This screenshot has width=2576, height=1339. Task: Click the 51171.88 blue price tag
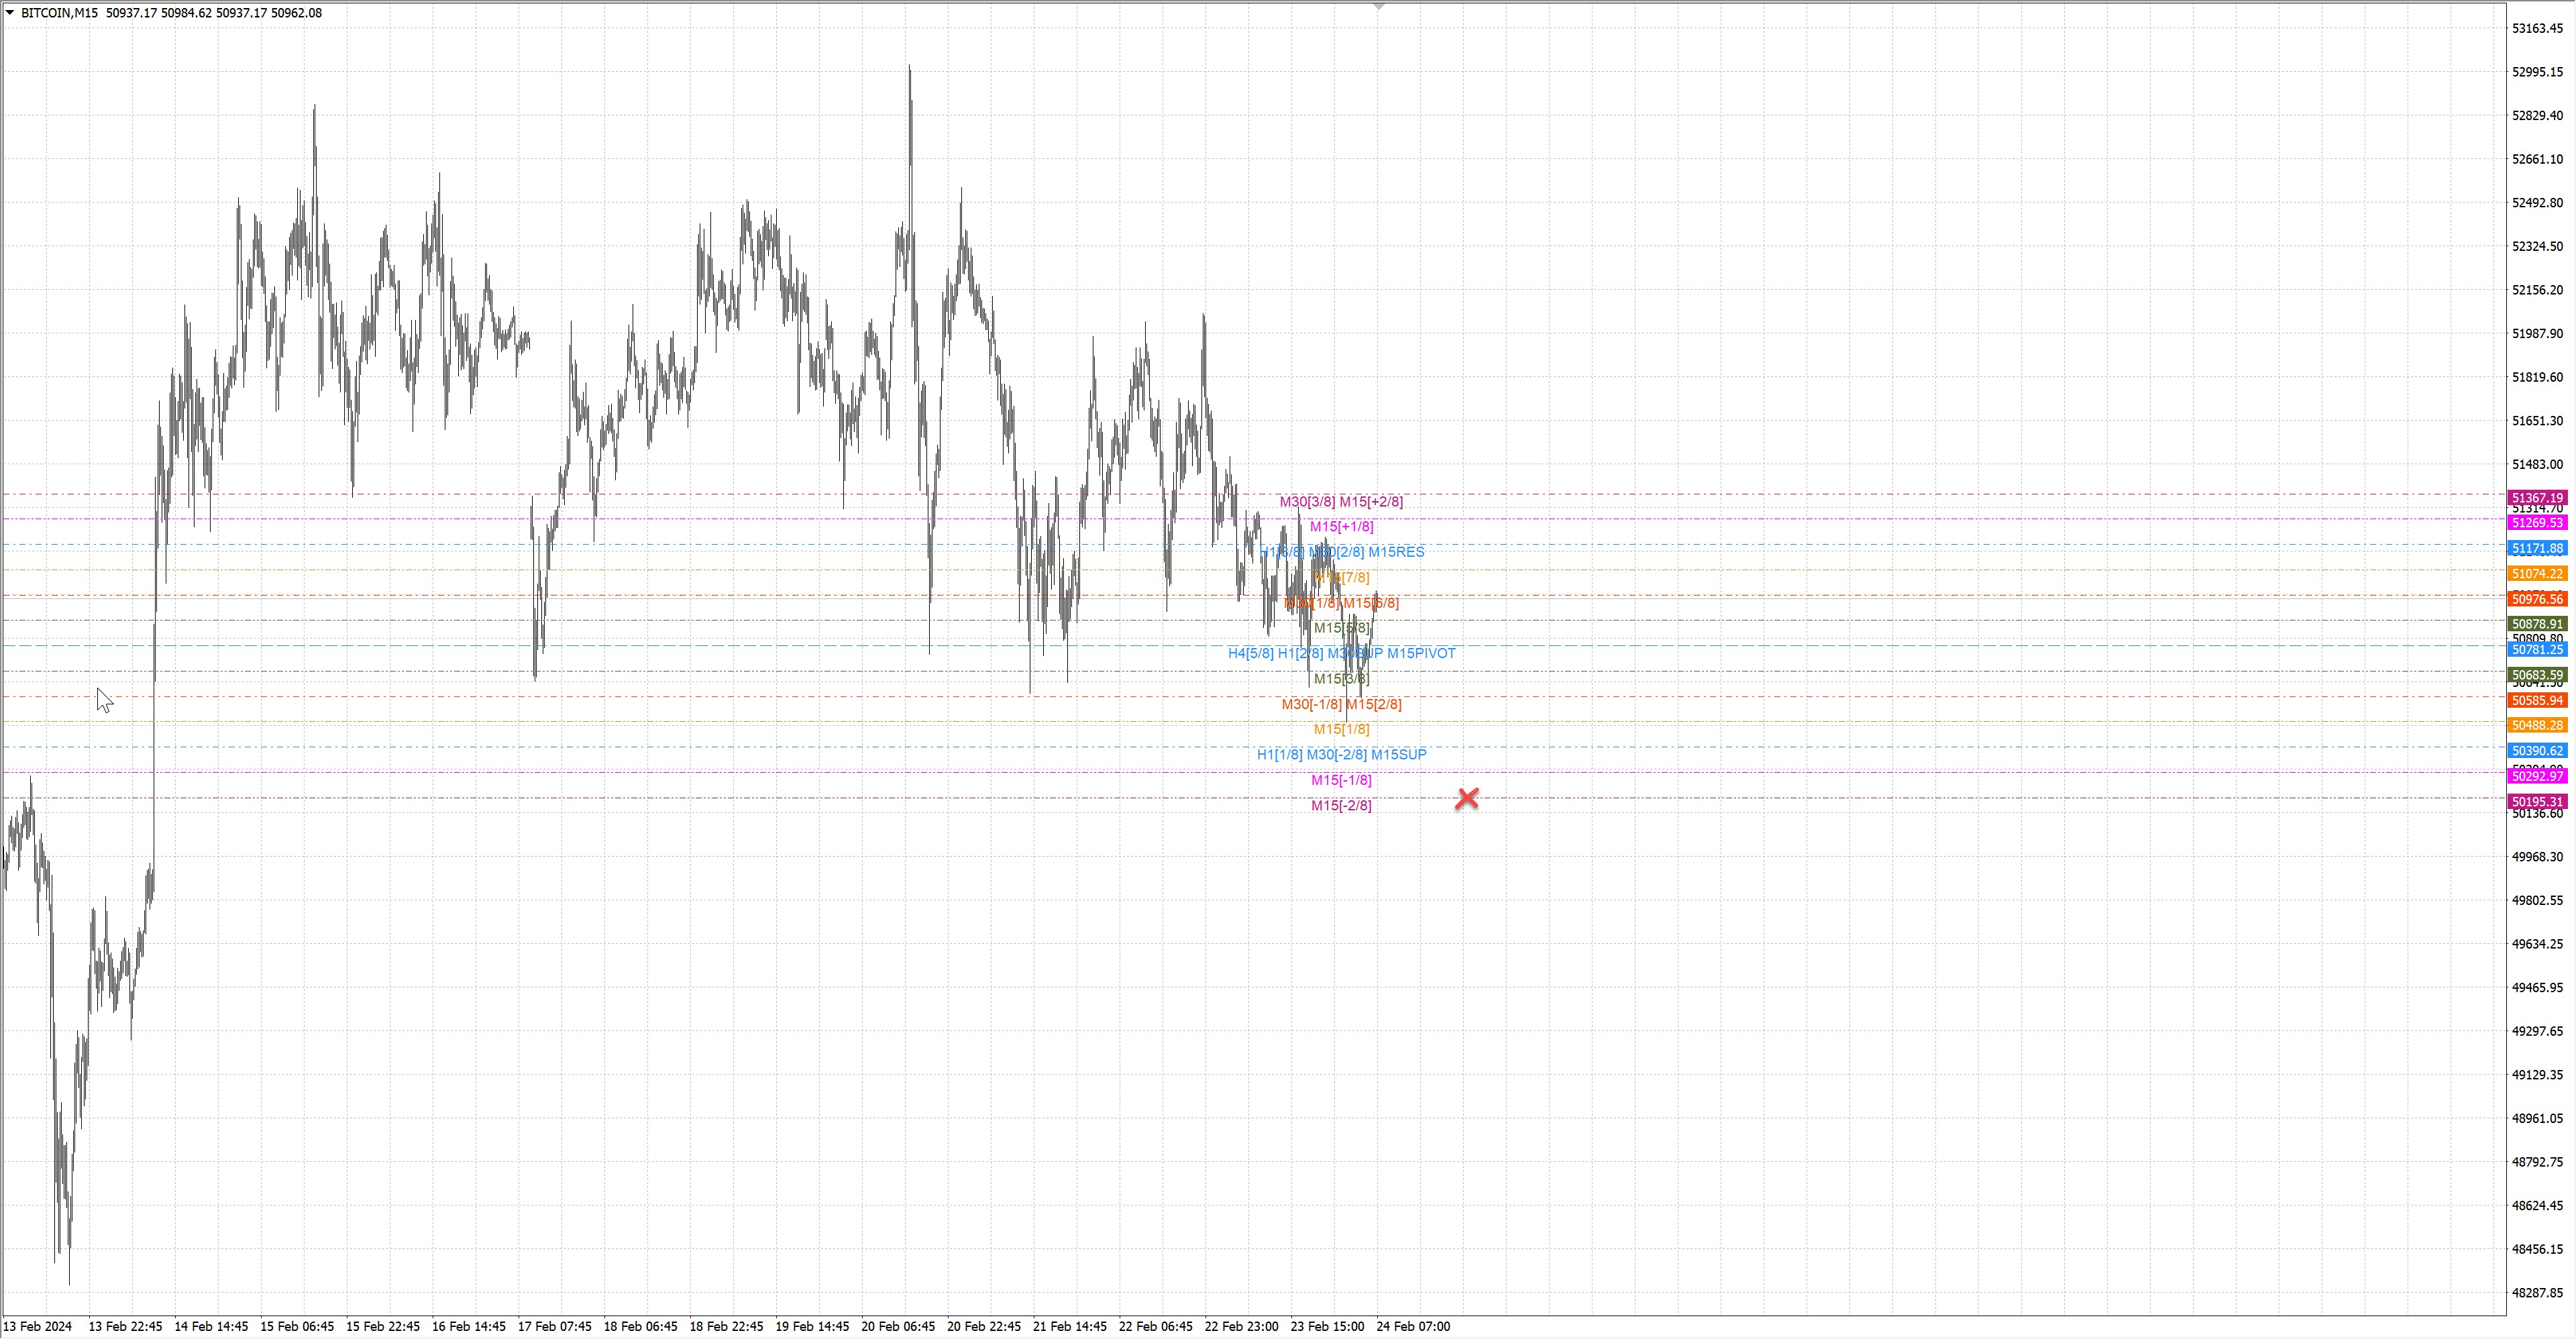pos(2537,548)
